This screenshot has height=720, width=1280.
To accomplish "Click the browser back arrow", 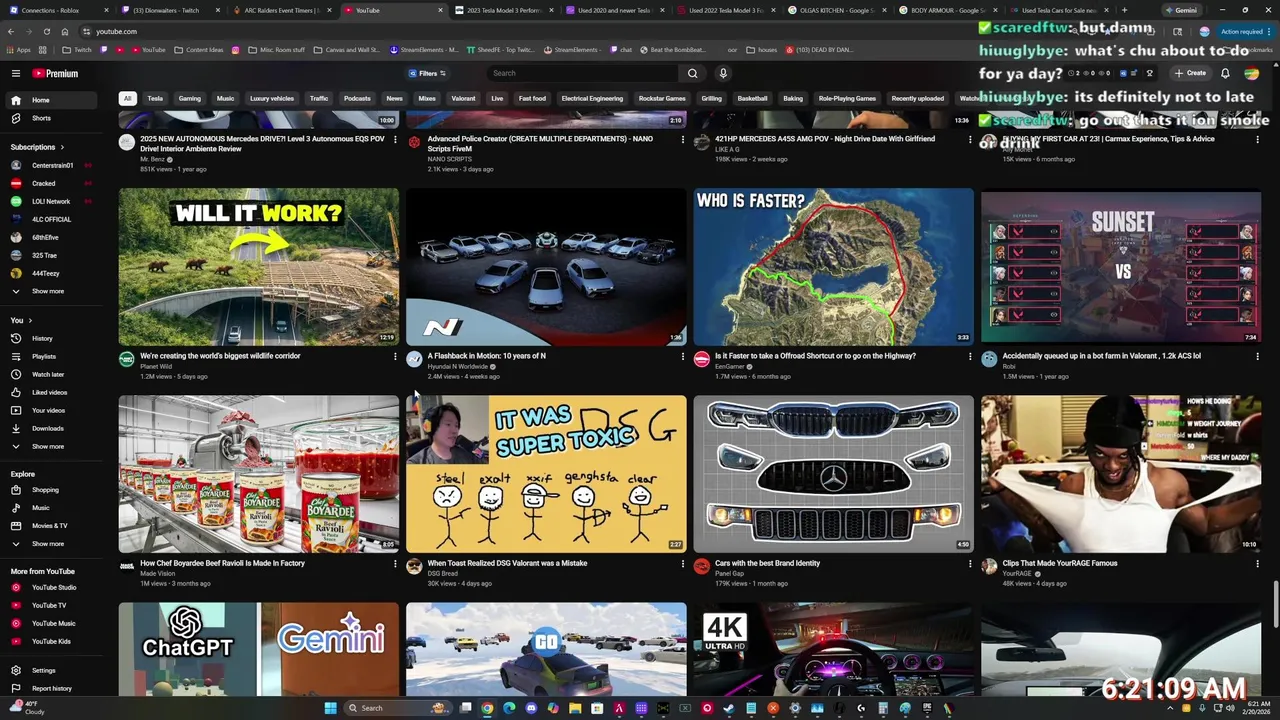I will pyautogui.click(x=10, y=31).
